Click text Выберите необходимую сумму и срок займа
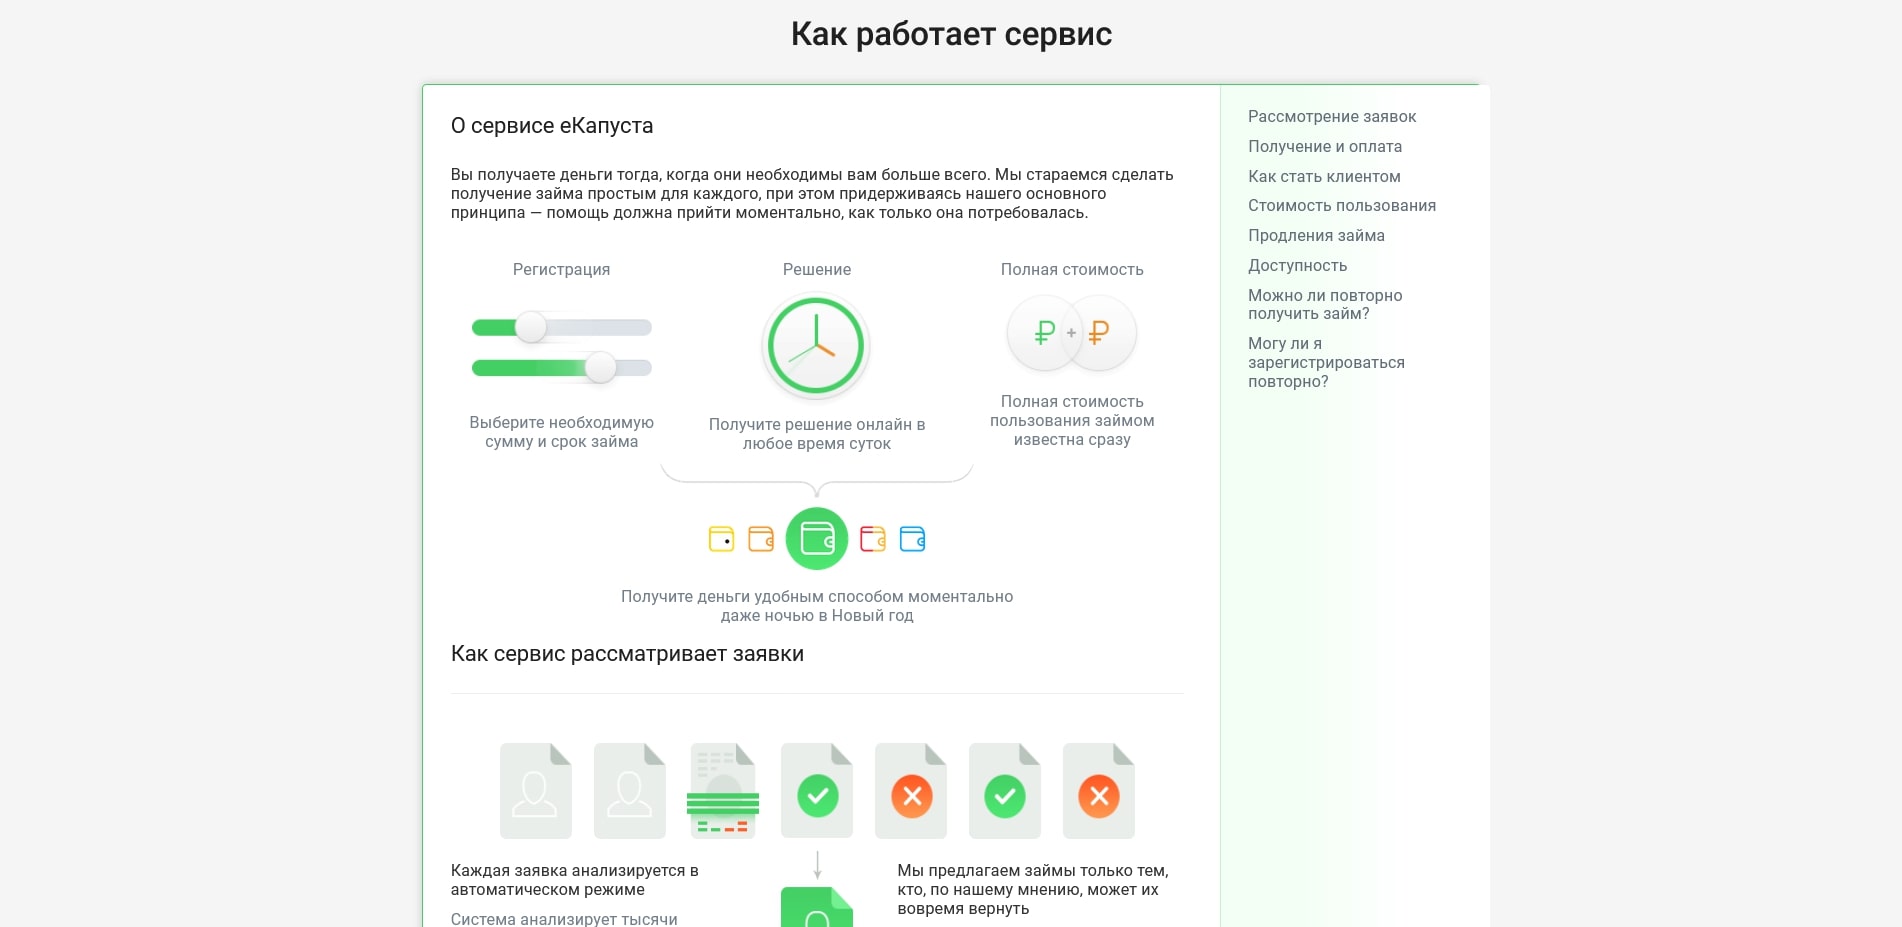 click(x=561, y=432)
